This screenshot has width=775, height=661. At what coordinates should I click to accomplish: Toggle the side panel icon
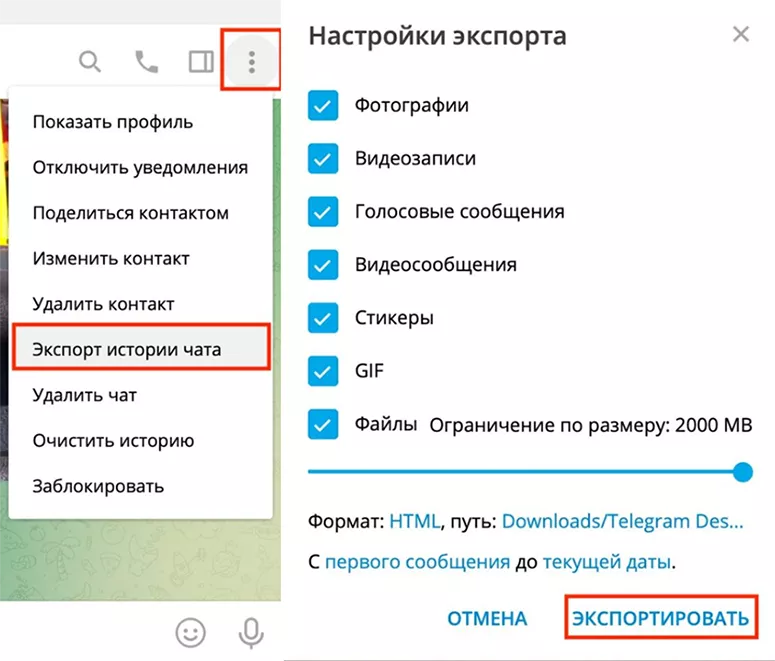point(201,62)
